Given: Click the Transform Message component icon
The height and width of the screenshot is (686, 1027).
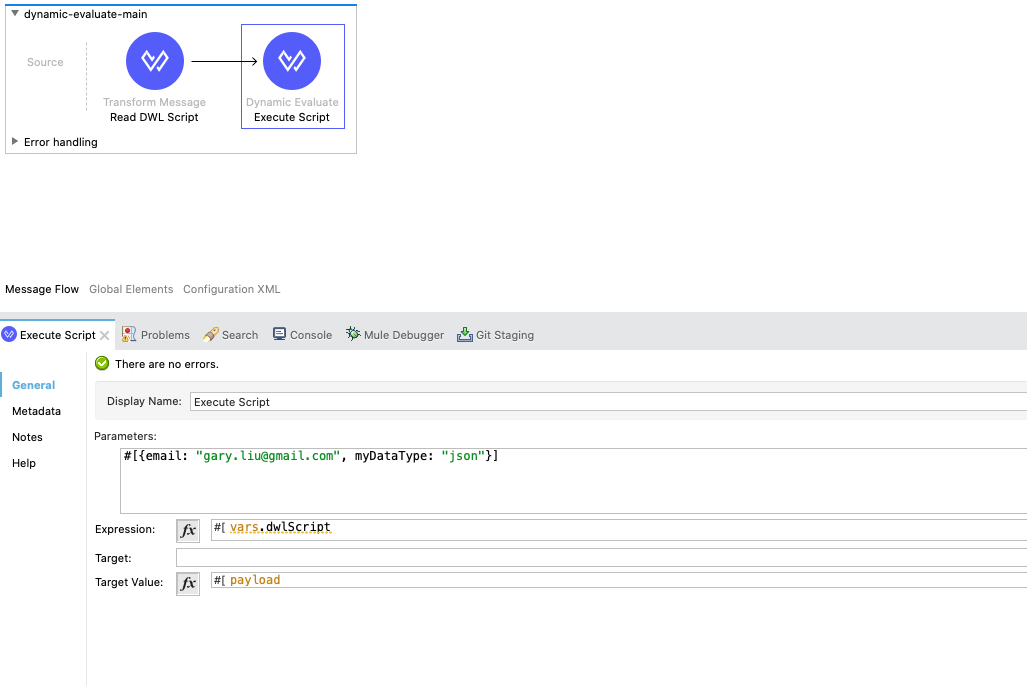Looking at the screenshot, I should tap(155, 61).
